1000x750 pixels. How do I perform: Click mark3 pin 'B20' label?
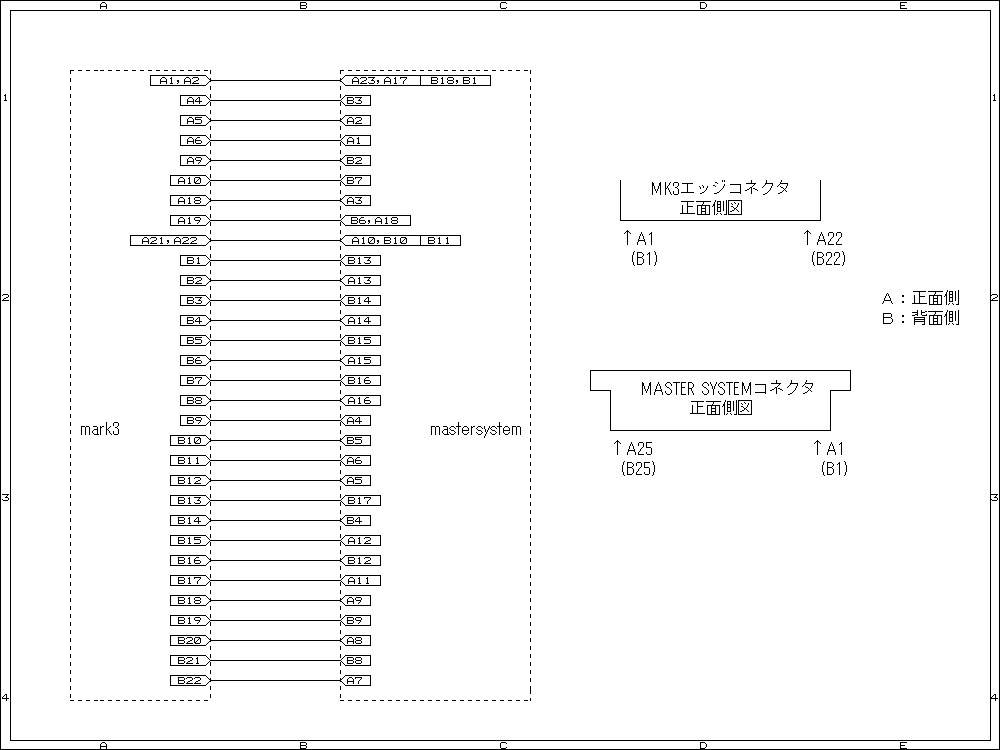[x=189, y=640]
